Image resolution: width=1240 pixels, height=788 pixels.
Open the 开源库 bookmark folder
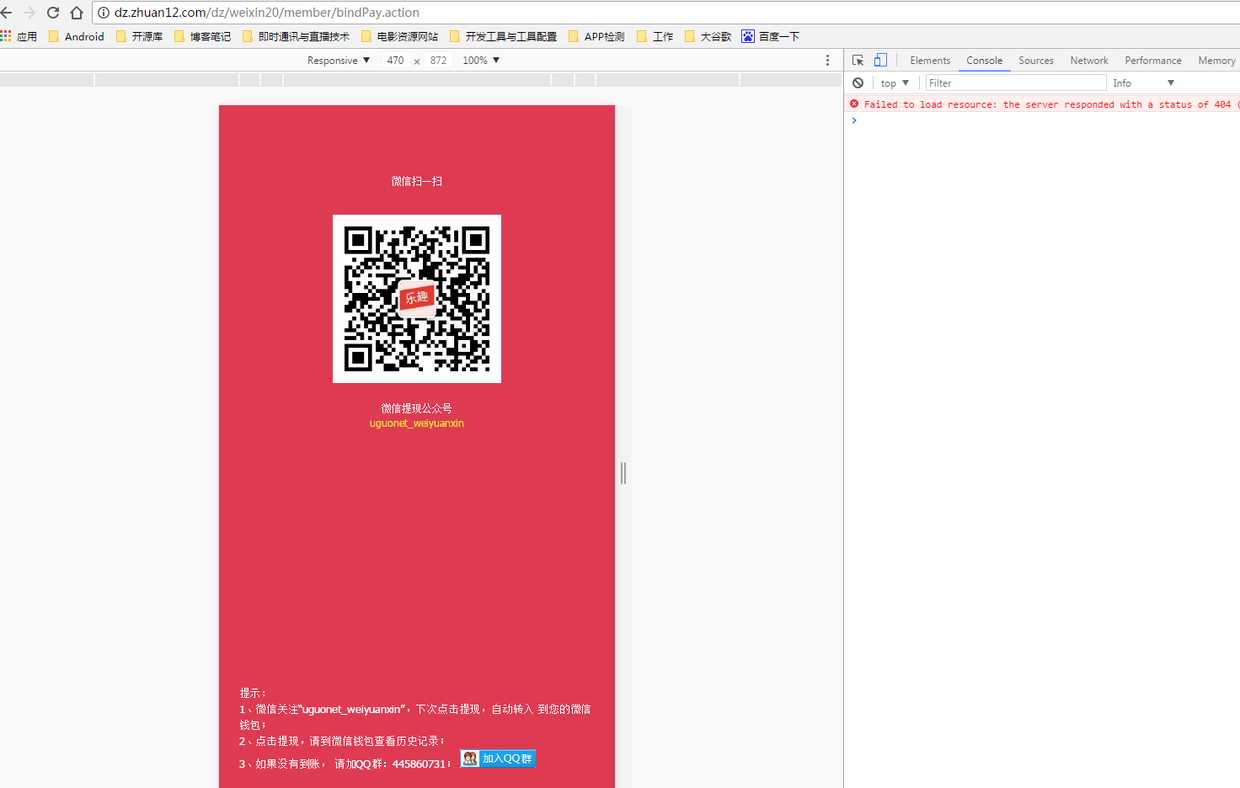click(139, 37)
